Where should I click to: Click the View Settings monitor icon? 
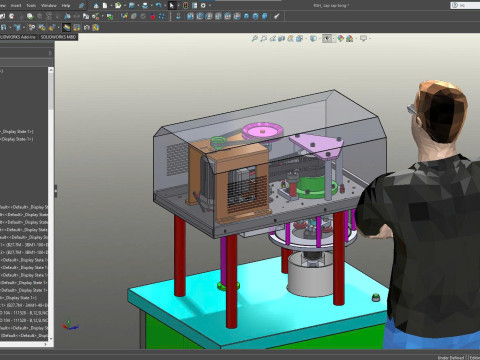[363, 38]
